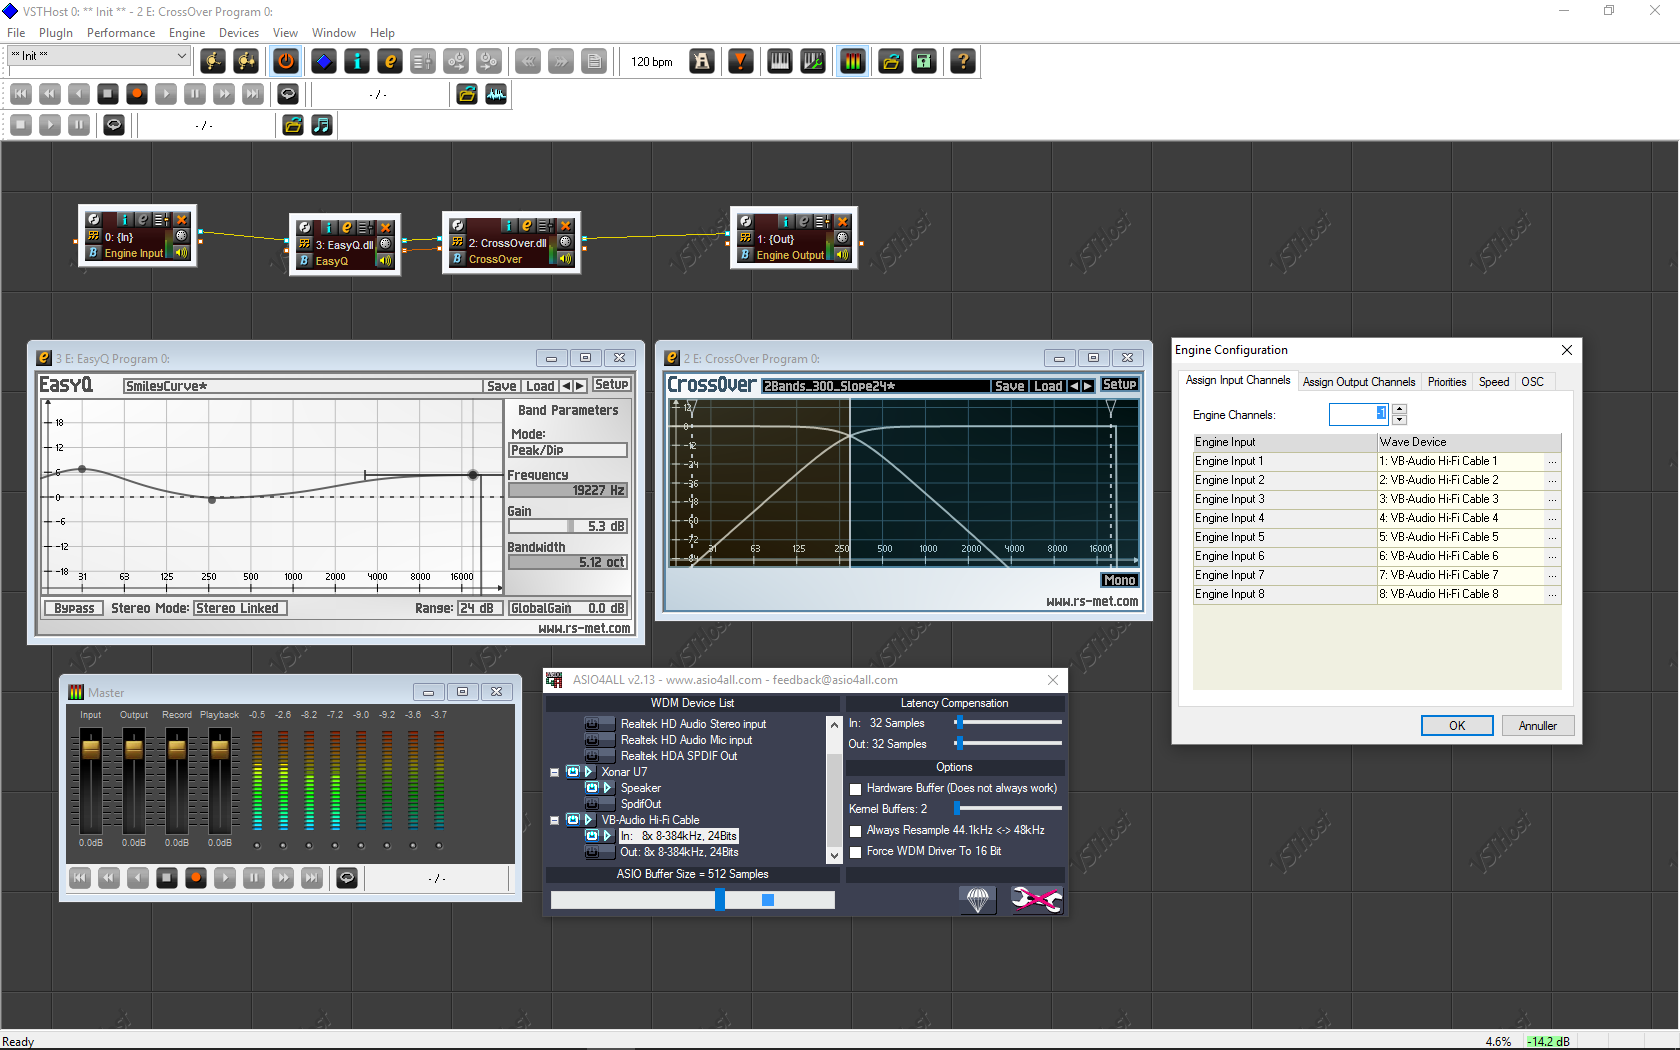Click the stop button in main recorder toolbar
The width and height of the screenshot is (1680, 1050).
(108, 94)
